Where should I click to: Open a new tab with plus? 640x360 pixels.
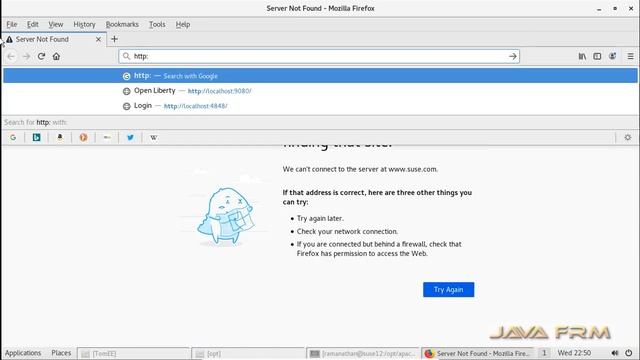pyautogui.click(x=114, y=39)
